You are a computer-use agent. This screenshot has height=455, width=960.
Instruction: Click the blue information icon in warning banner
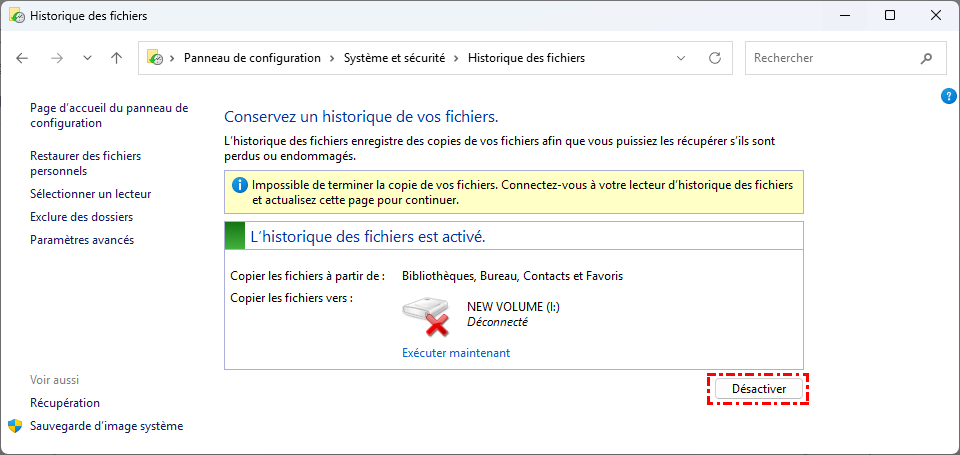point(239,186)
